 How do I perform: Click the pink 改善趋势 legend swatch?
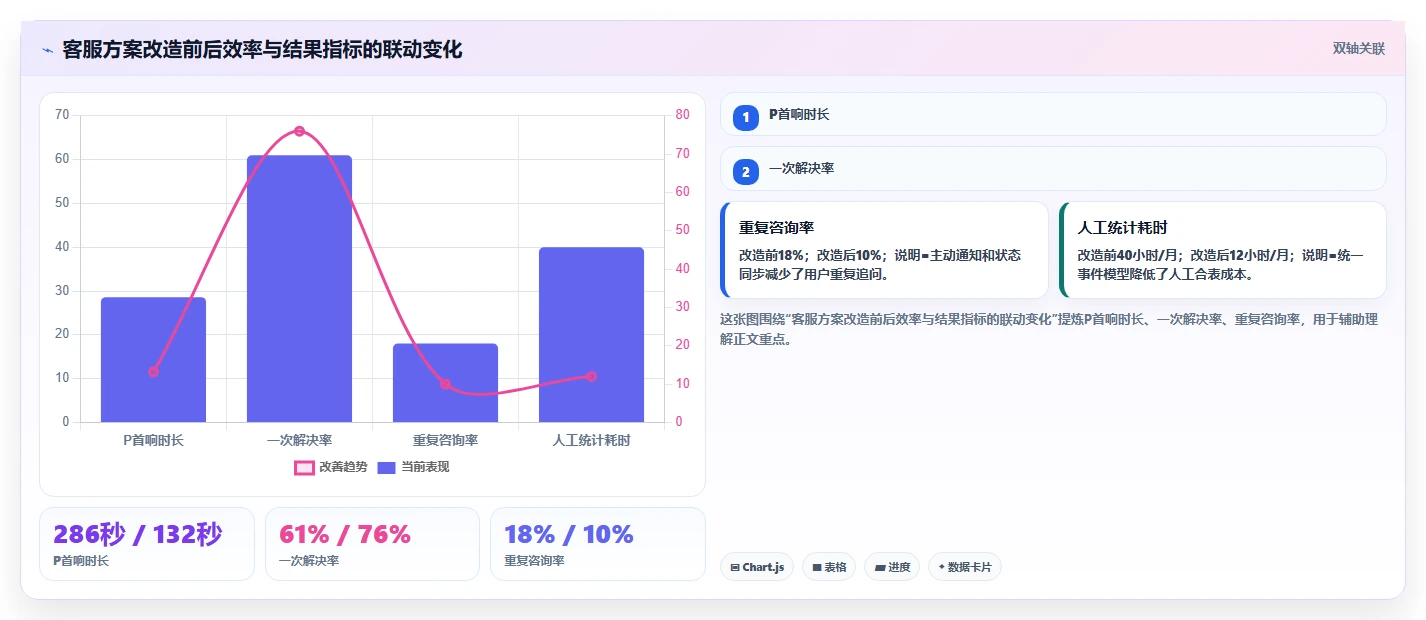point(304,468)
